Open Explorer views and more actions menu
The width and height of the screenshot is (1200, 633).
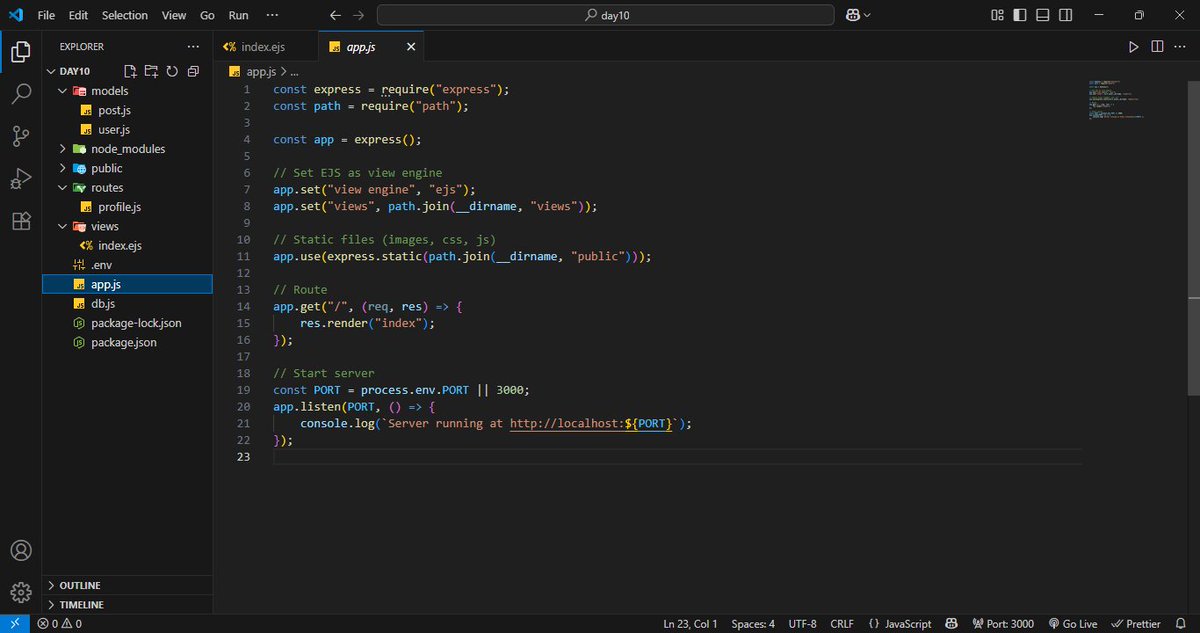(192, 46)
